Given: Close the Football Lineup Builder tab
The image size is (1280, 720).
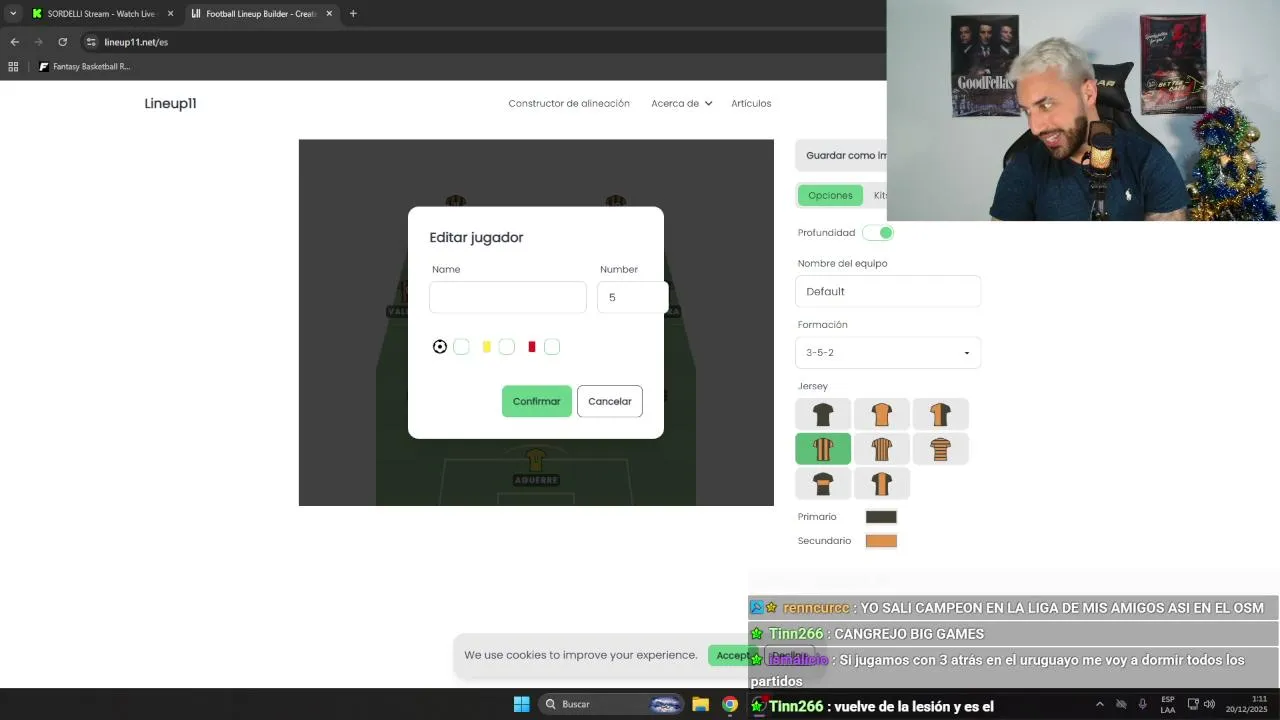Looking at the screenshot, I should (329, 14).
